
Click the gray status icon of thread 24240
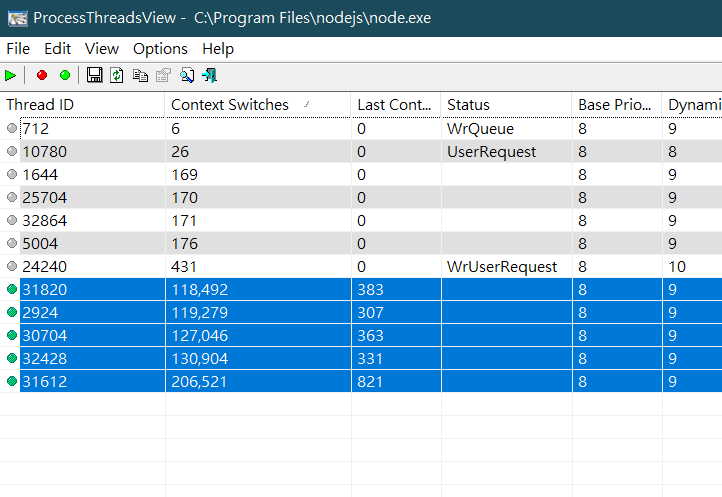(x=12, y=266)
